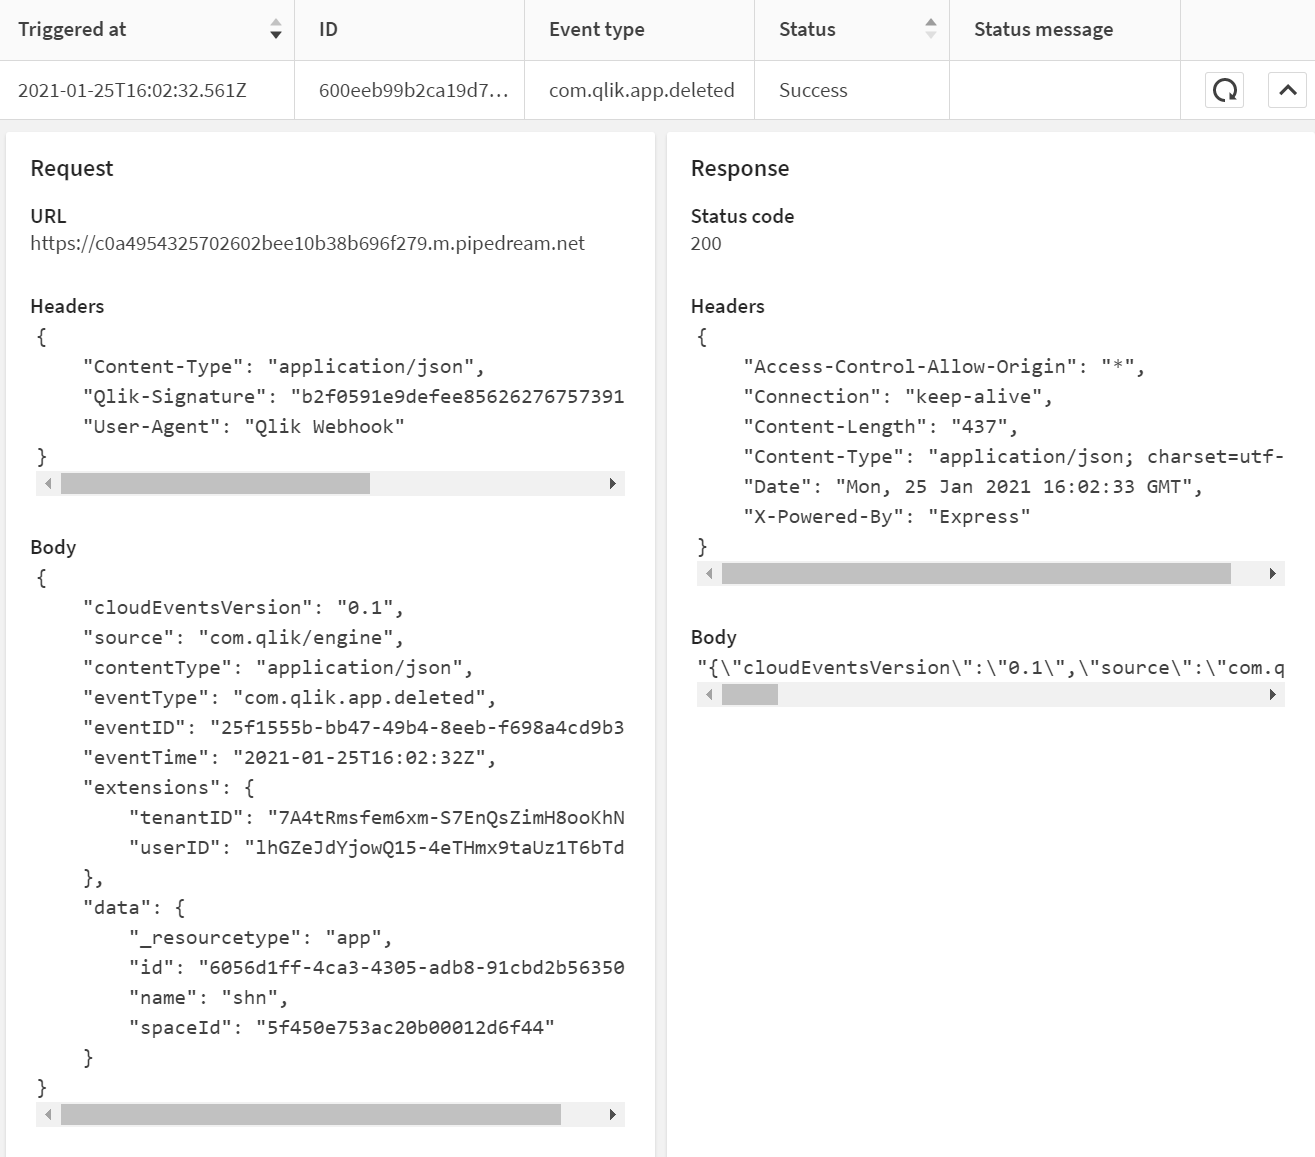Toggle the Triggered at column sort direction
Viewport: 1315px width, 1157px height.
click(275, 30)
